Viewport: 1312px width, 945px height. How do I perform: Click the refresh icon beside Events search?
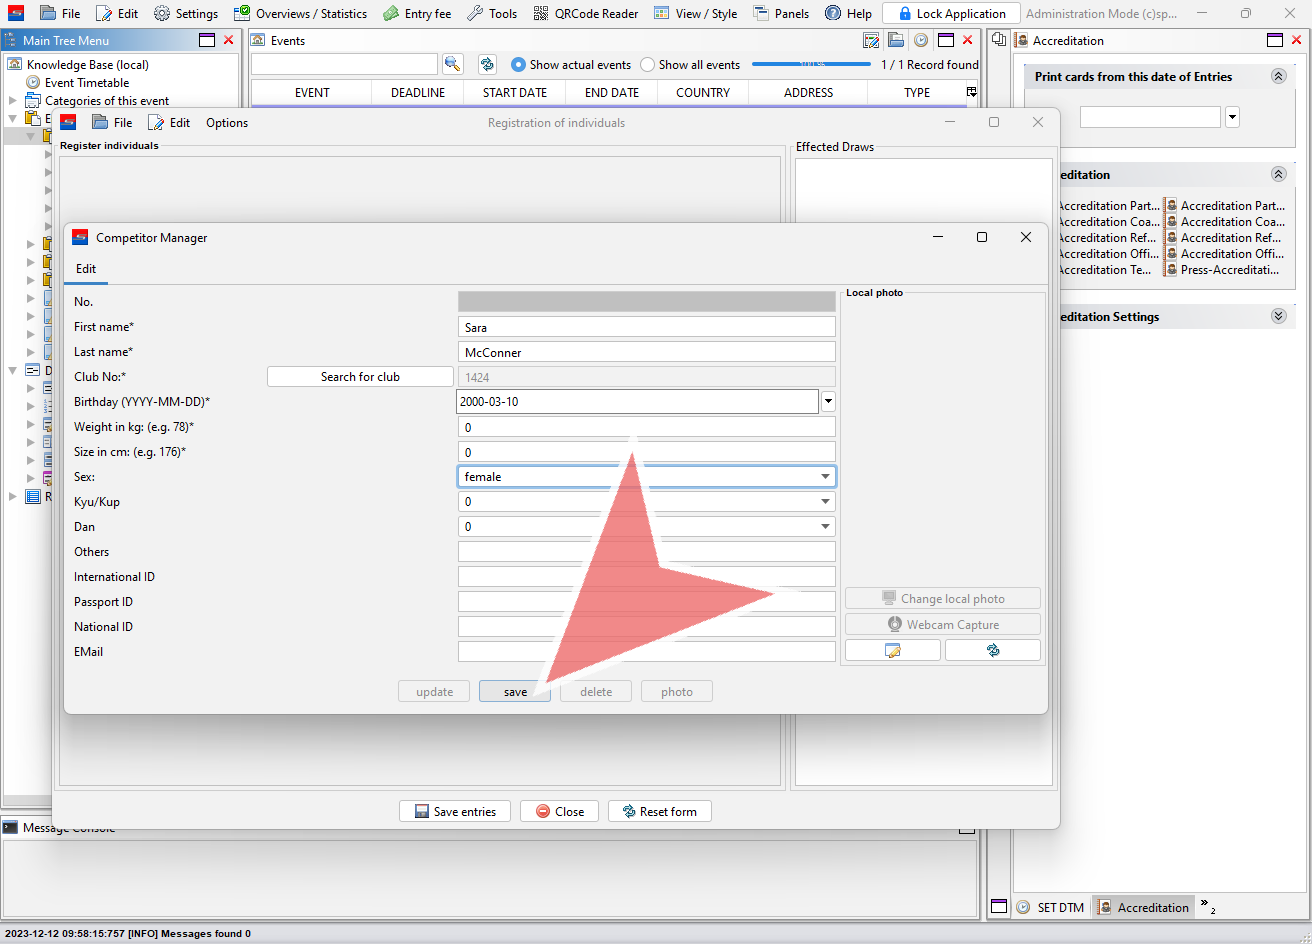pos(487,64)
